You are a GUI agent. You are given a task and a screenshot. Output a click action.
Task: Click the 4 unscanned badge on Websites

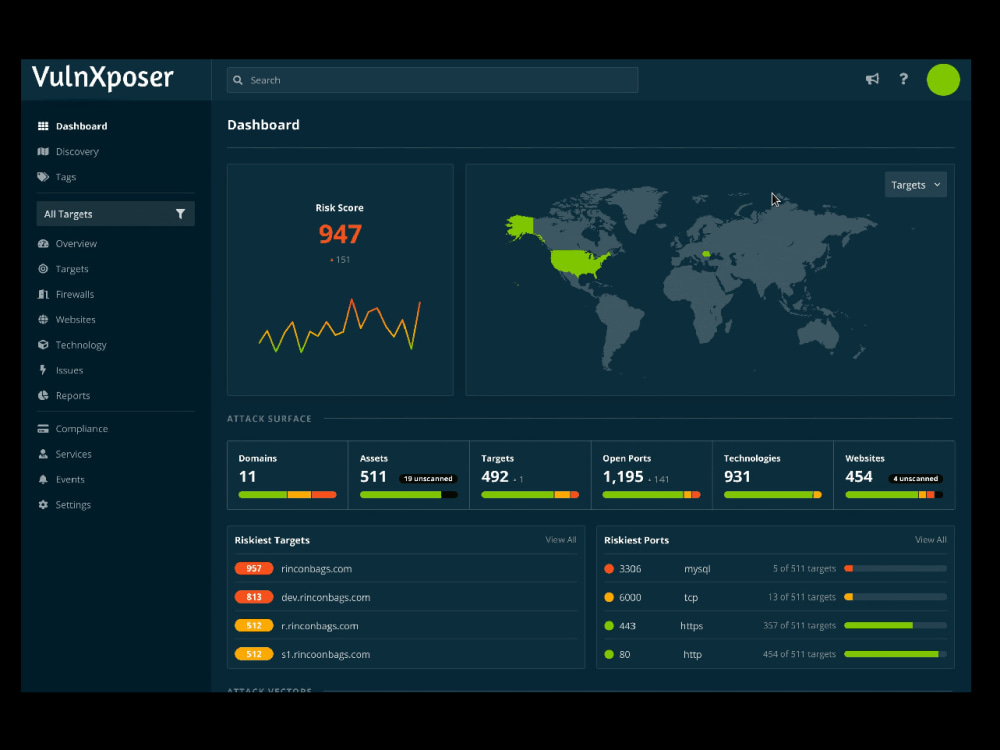915,478
